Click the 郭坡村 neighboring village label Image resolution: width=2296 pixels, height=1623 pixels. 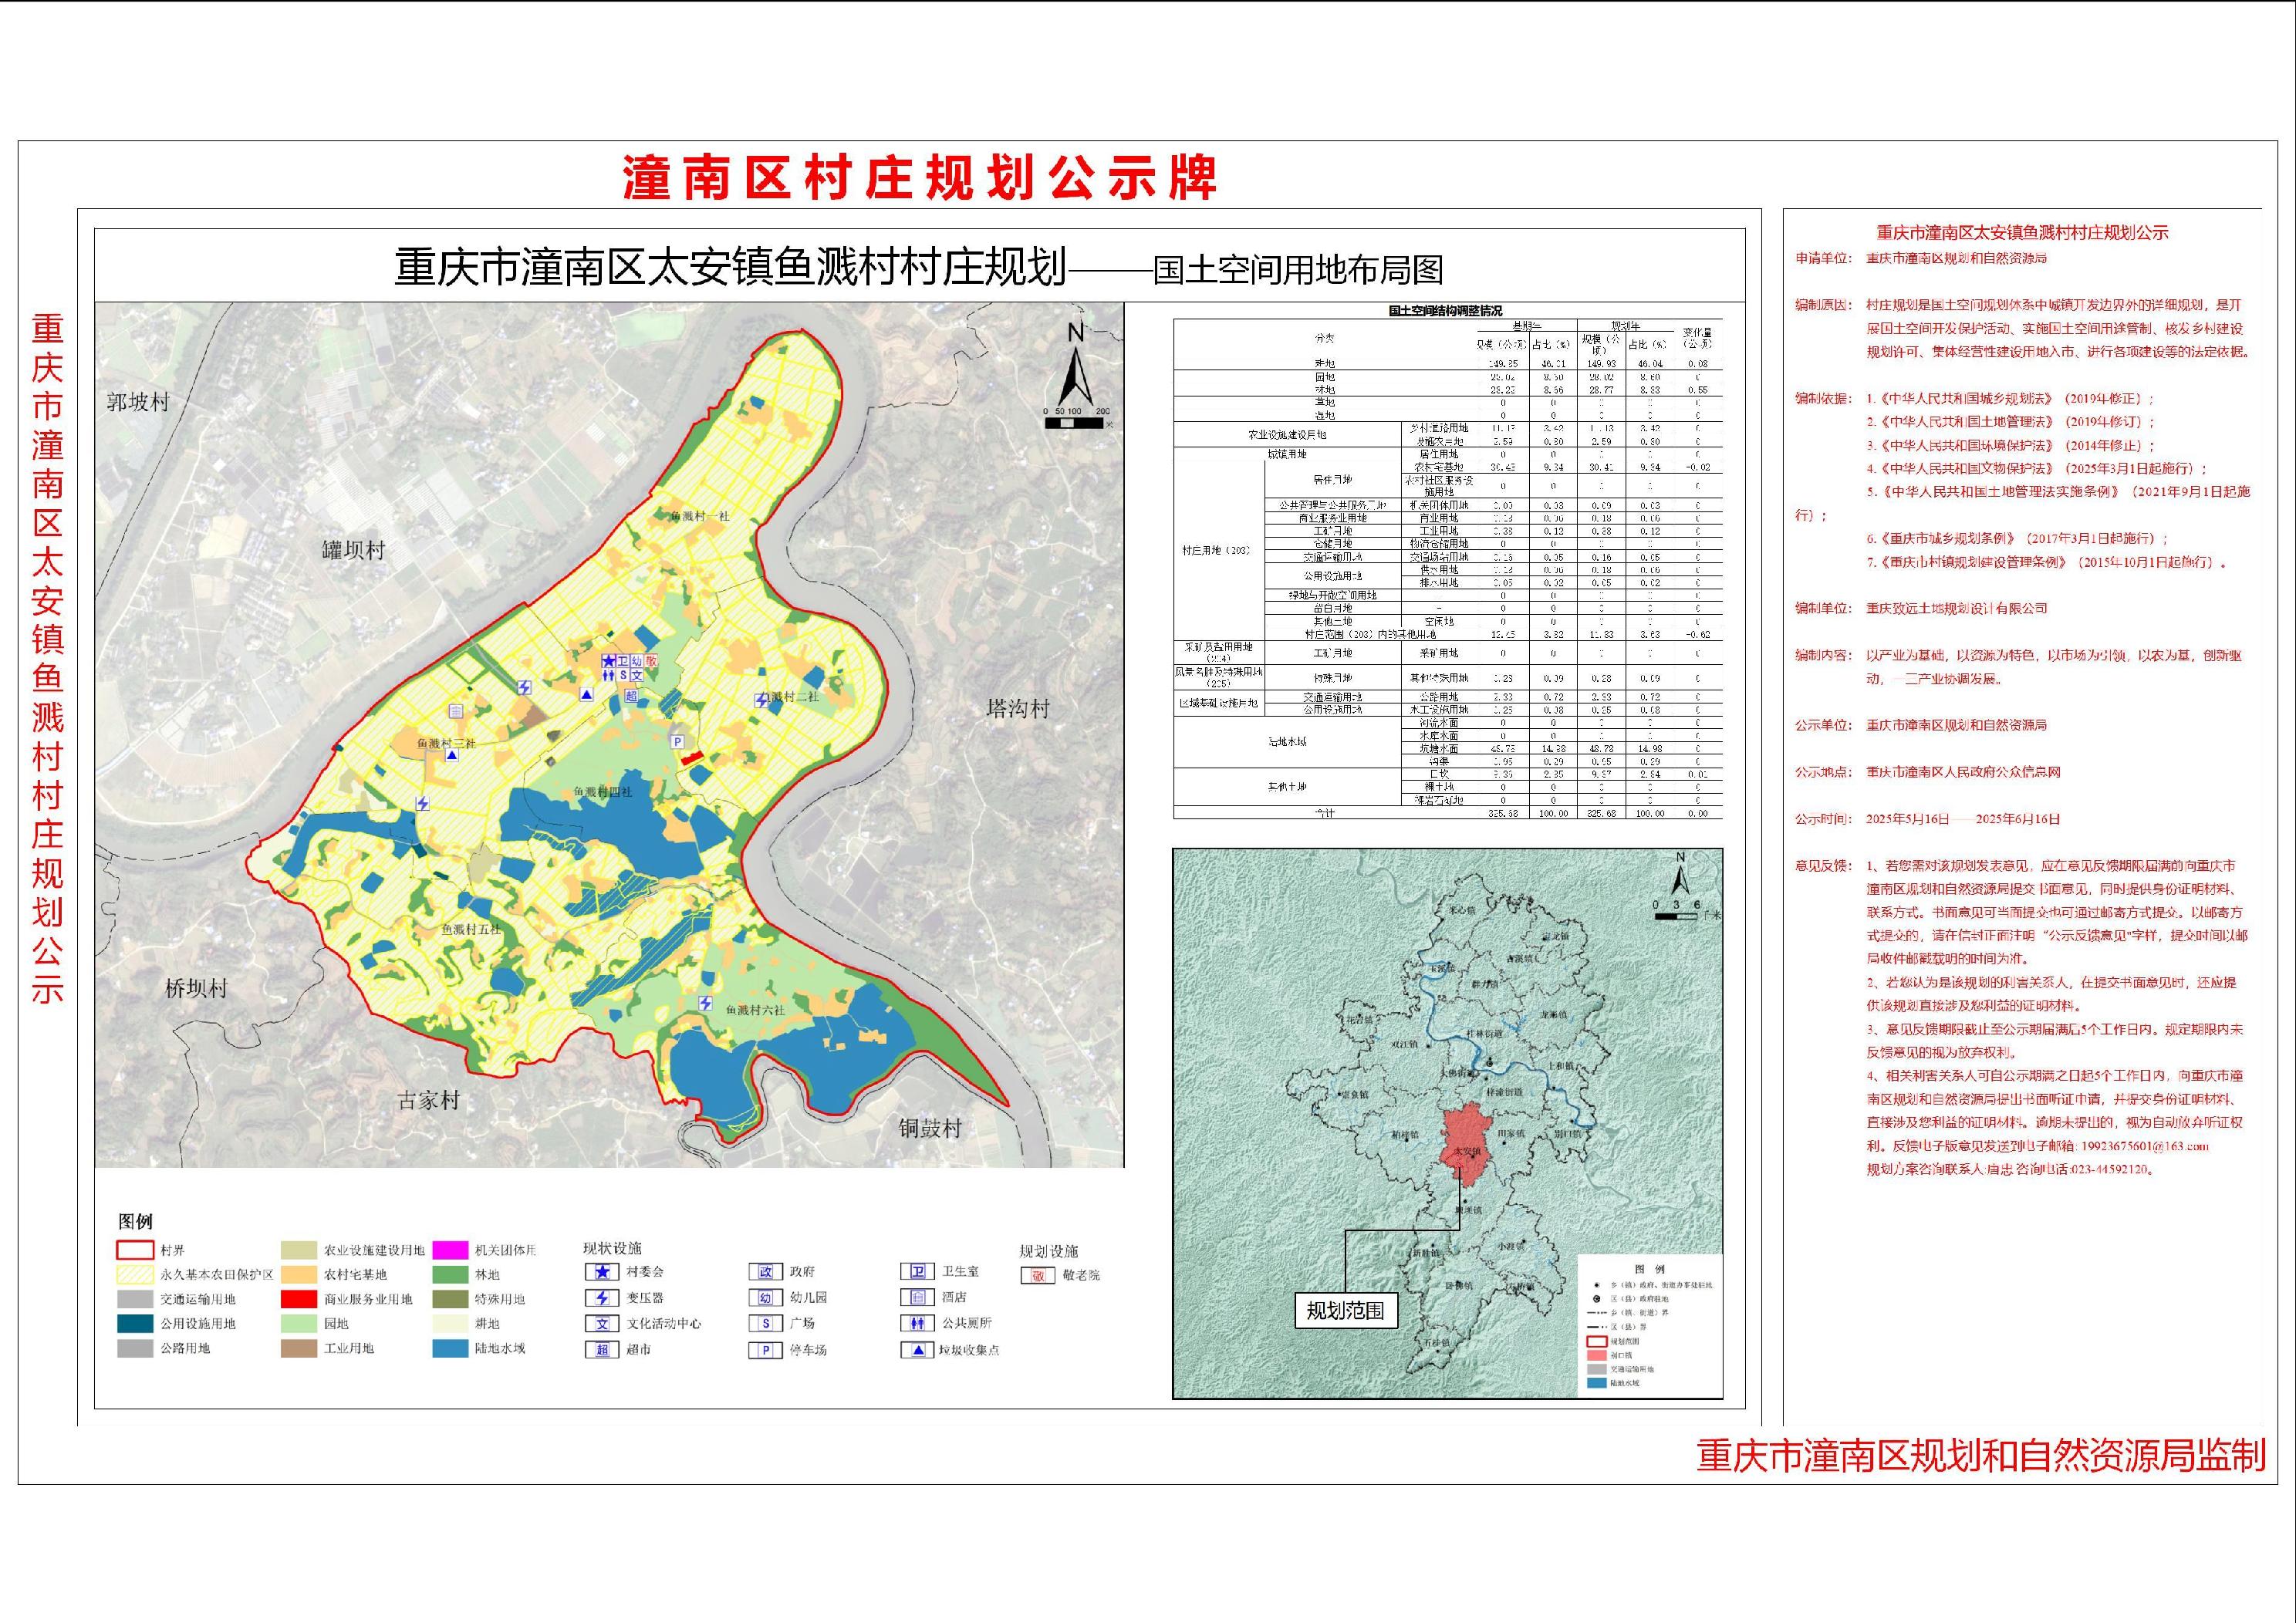pyautogui.click(x=138, y=402)
